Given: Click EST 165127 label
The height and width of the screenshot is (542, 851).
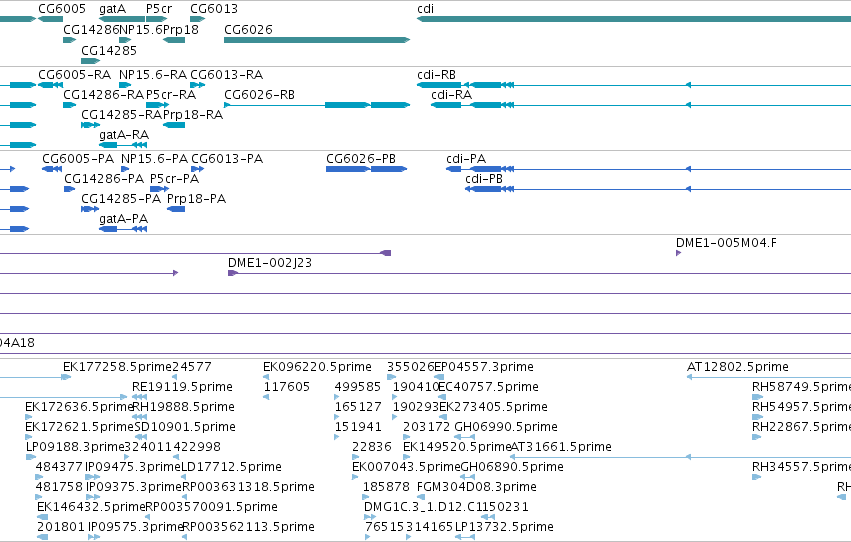Looking at the screenshot, I should [358, 407].
